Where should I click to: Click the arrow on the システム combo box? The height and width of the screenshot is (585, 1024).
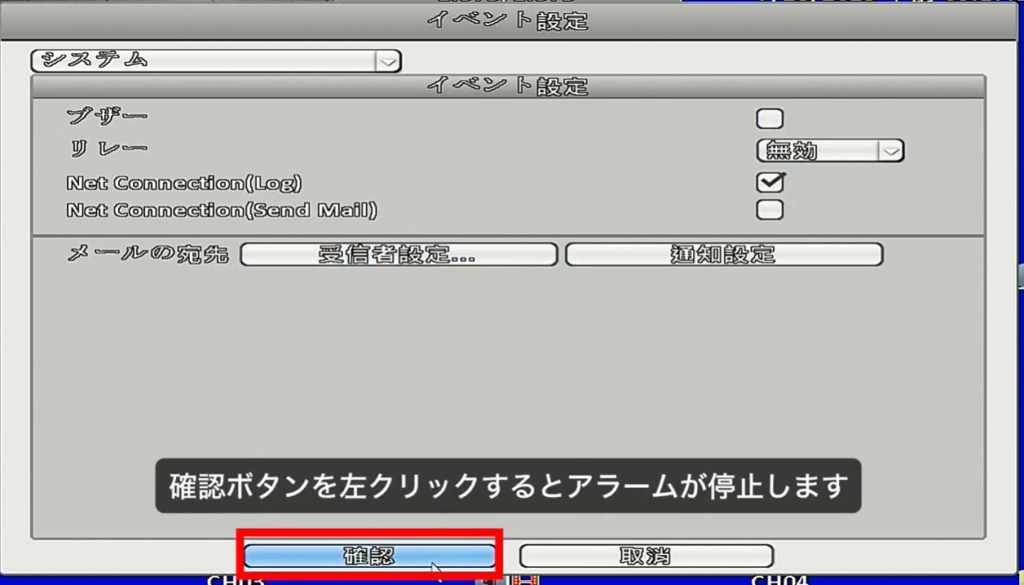click(x=388, y=61)
